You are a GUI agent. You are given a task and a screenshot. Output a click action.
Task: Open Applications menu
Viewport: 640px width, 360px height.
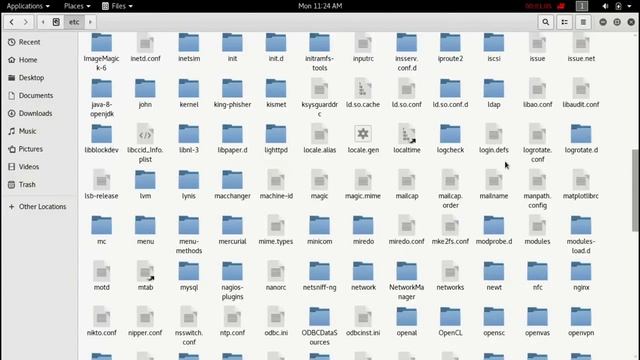[28, 6]
